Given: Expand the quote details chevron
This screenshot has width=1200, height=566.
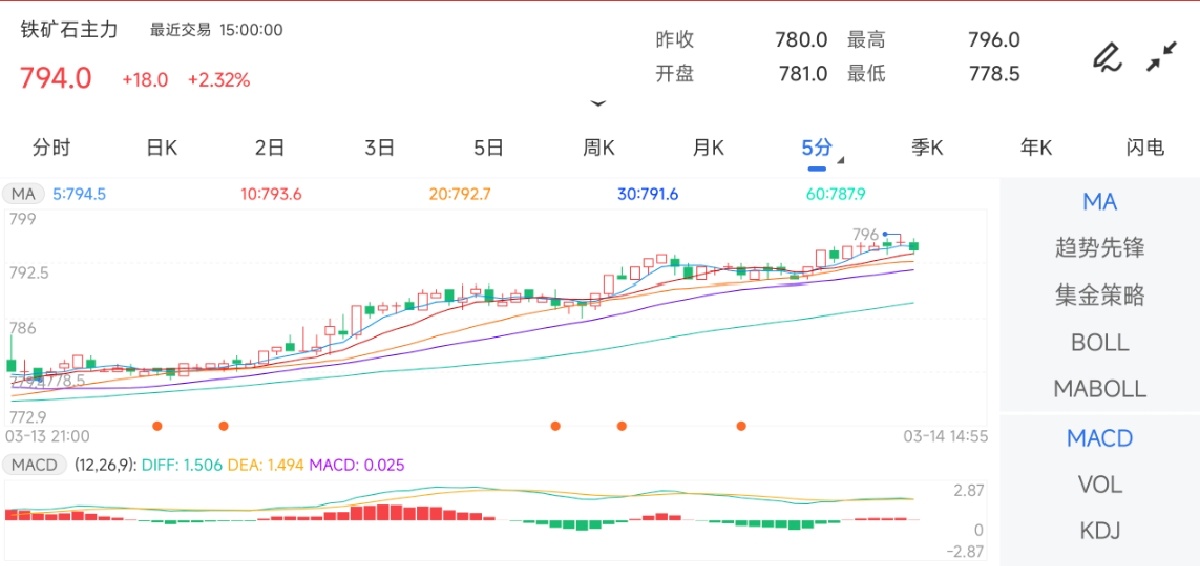Looking at the screenshot, I should (598, 104).
